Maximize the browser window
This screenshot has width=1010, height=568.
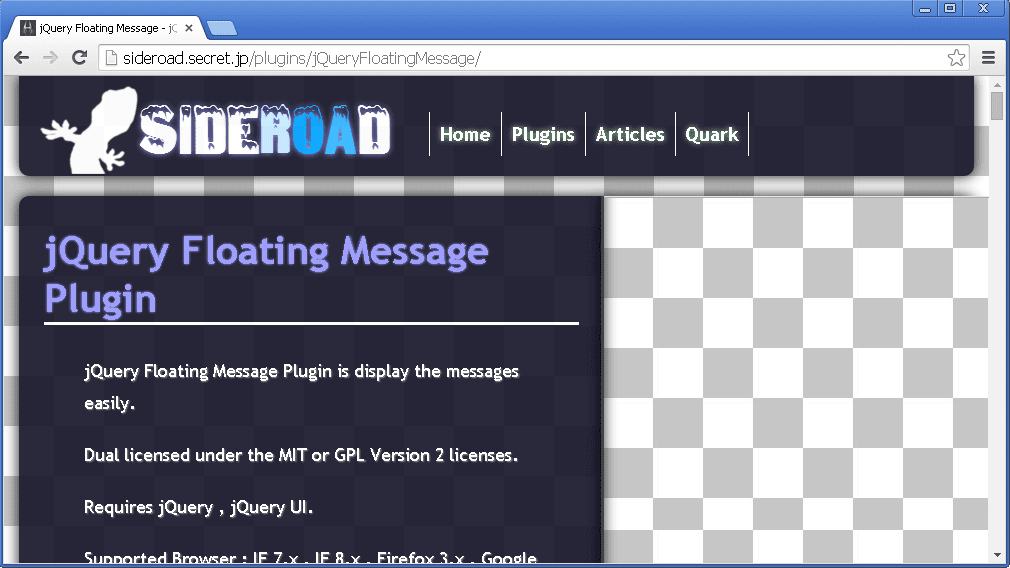949,8
